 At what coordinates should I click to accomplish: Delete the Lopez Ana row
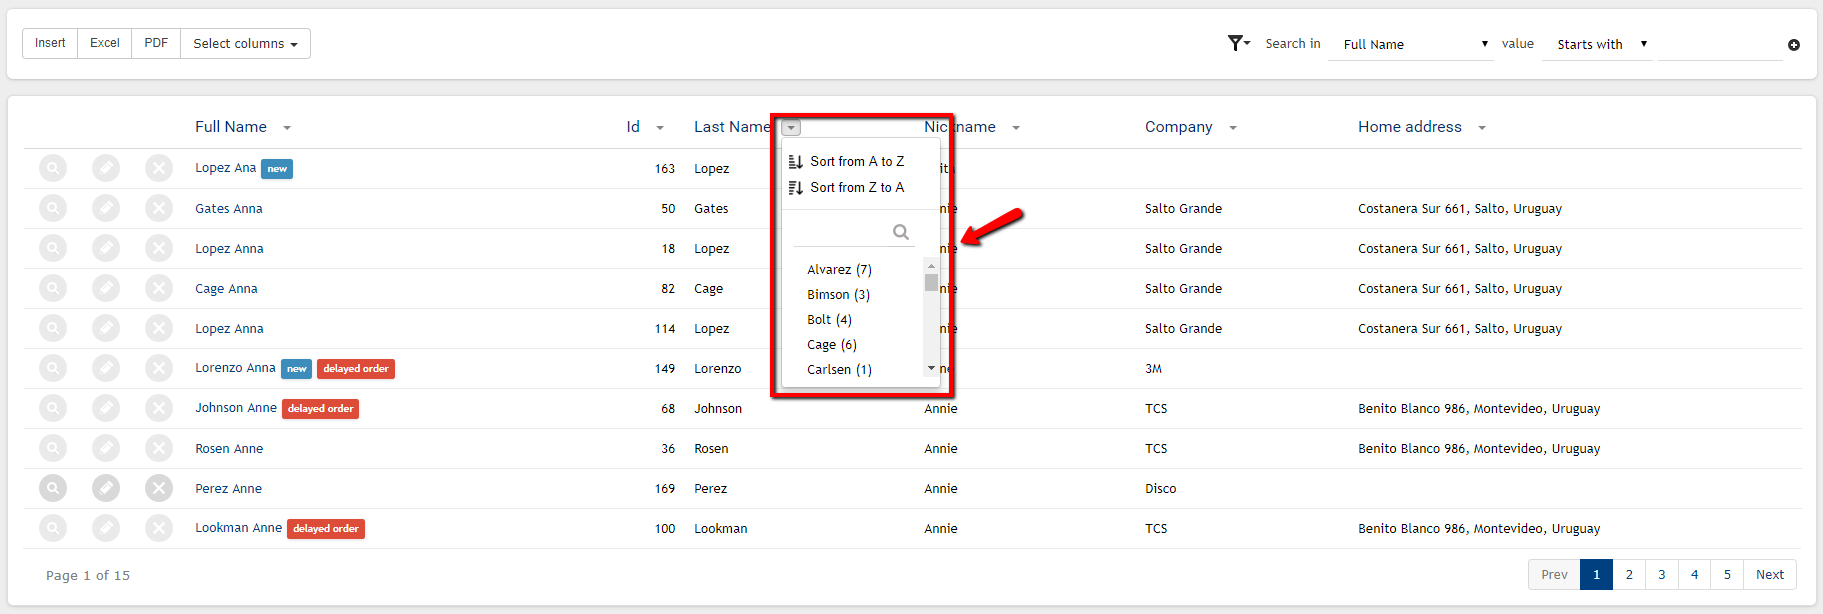pyautogui.click(x=159, y=168)
